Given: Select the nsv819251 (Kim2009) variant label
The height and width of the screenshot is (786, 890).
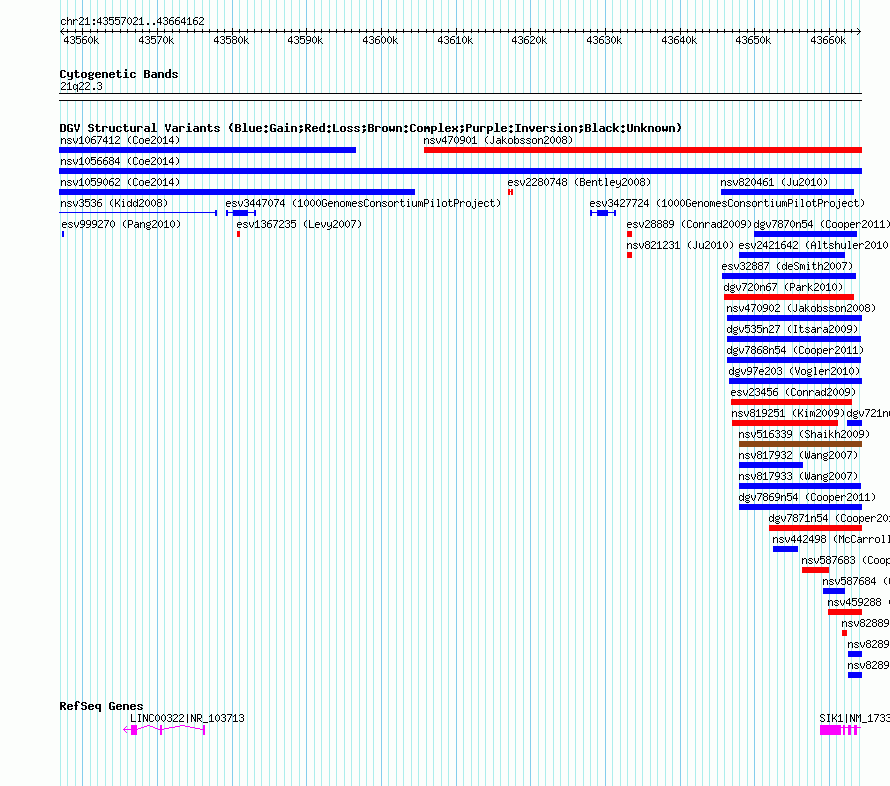Looking at the screenshot, I should [x=788, y=413].
